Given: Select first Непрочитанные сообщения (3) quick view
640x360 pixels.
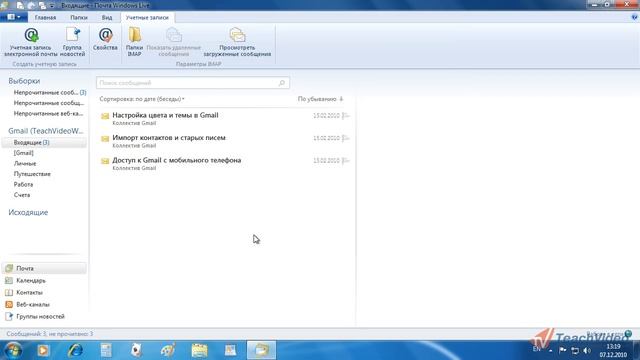Looking at the screenshot, I should pos(49,93).
